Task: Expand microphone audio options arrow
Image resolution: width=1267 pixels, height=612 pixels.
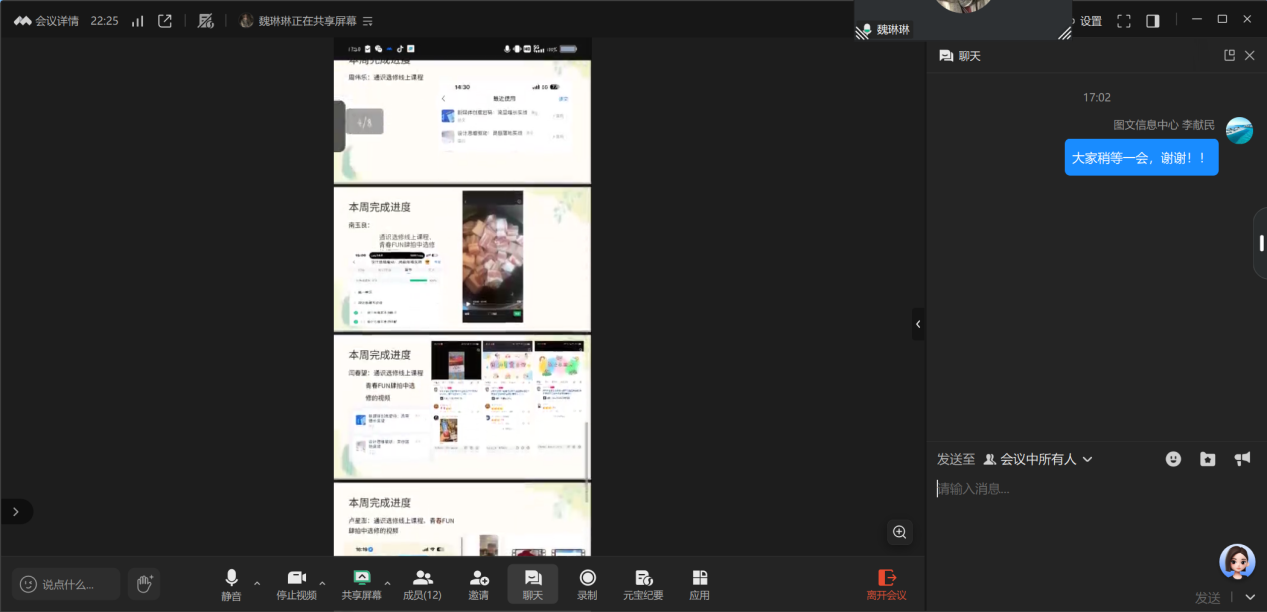Action: (257, 582)
